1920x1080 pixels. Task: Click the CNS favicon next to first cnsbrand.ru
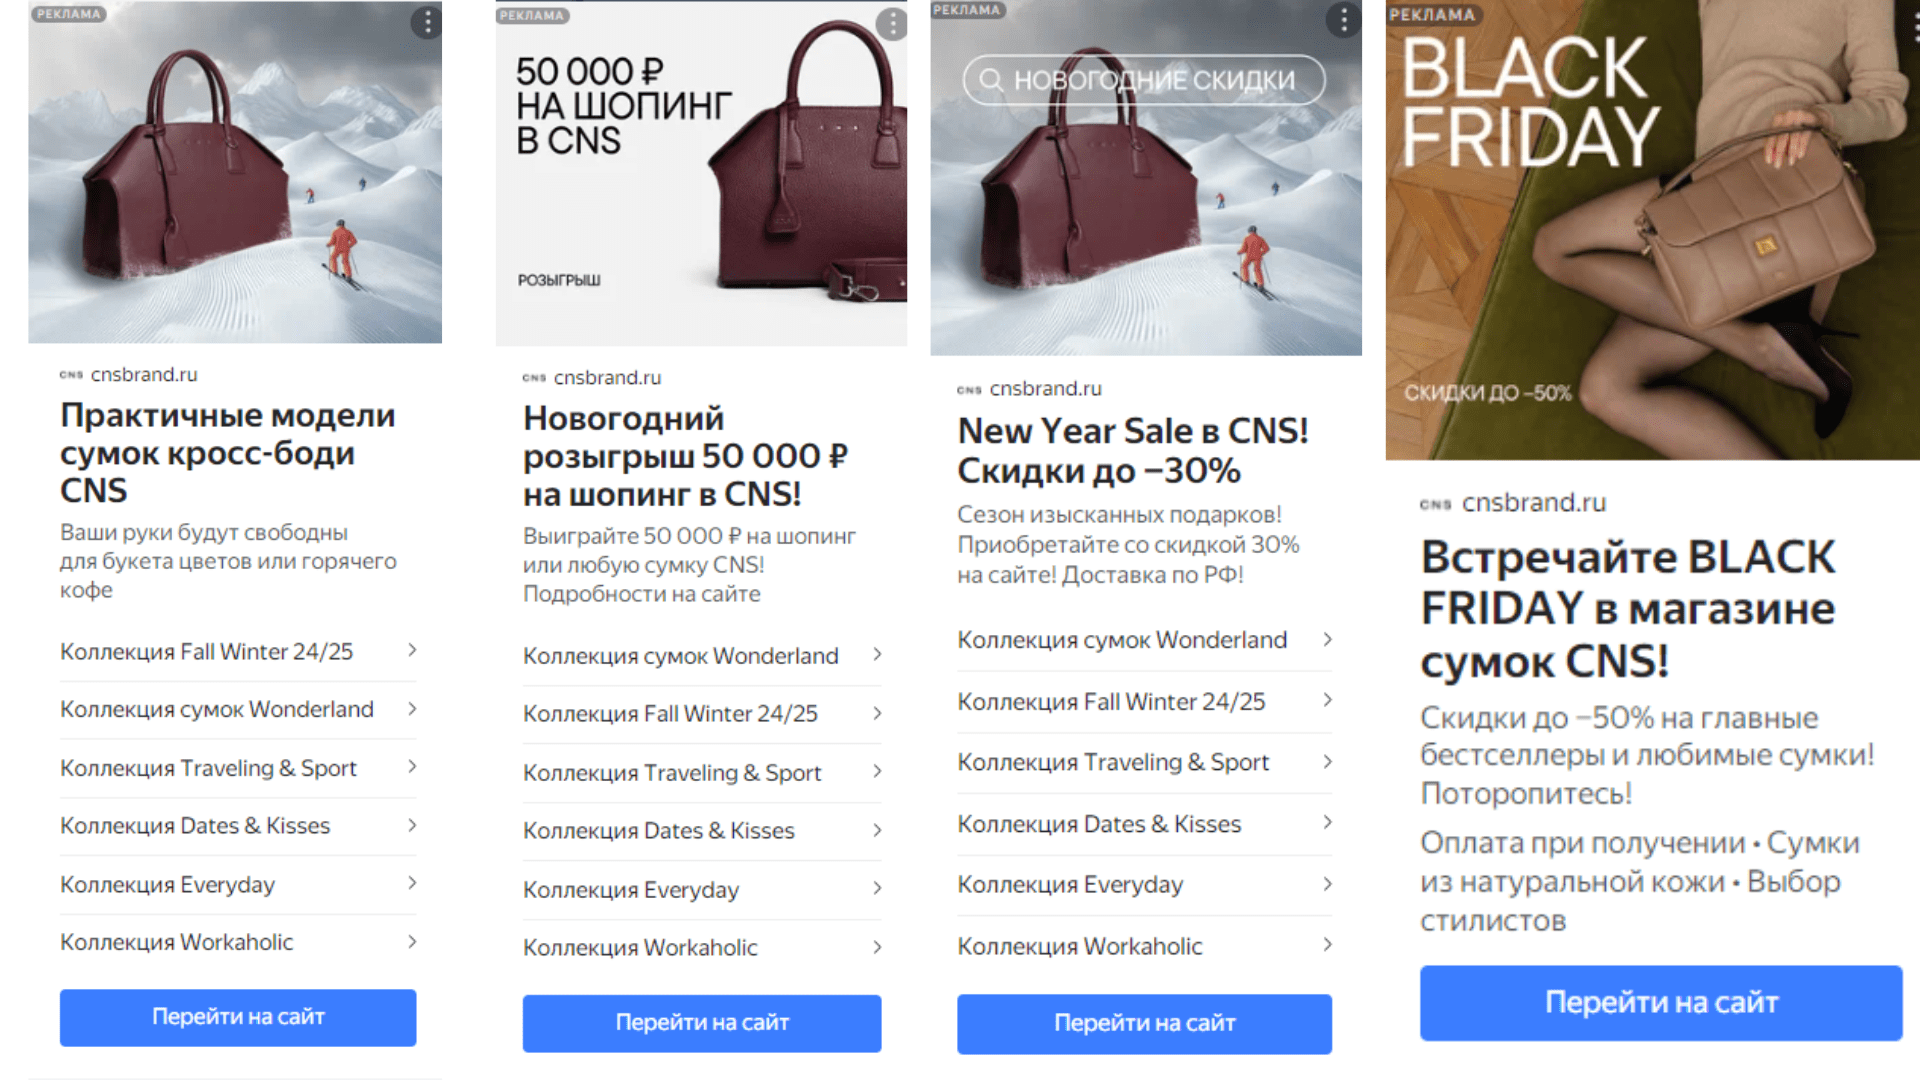click(x=71, y=375)
